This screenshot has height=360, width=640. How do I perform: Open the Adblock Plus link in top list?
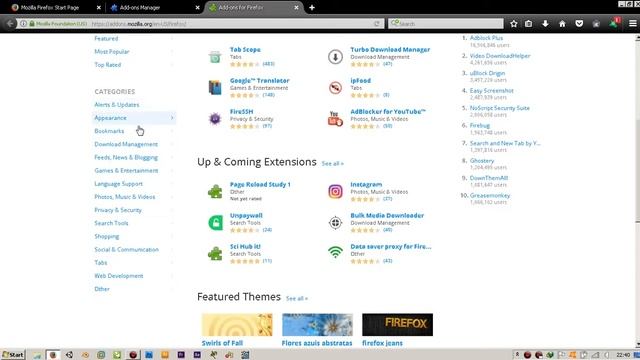(486, 38)
